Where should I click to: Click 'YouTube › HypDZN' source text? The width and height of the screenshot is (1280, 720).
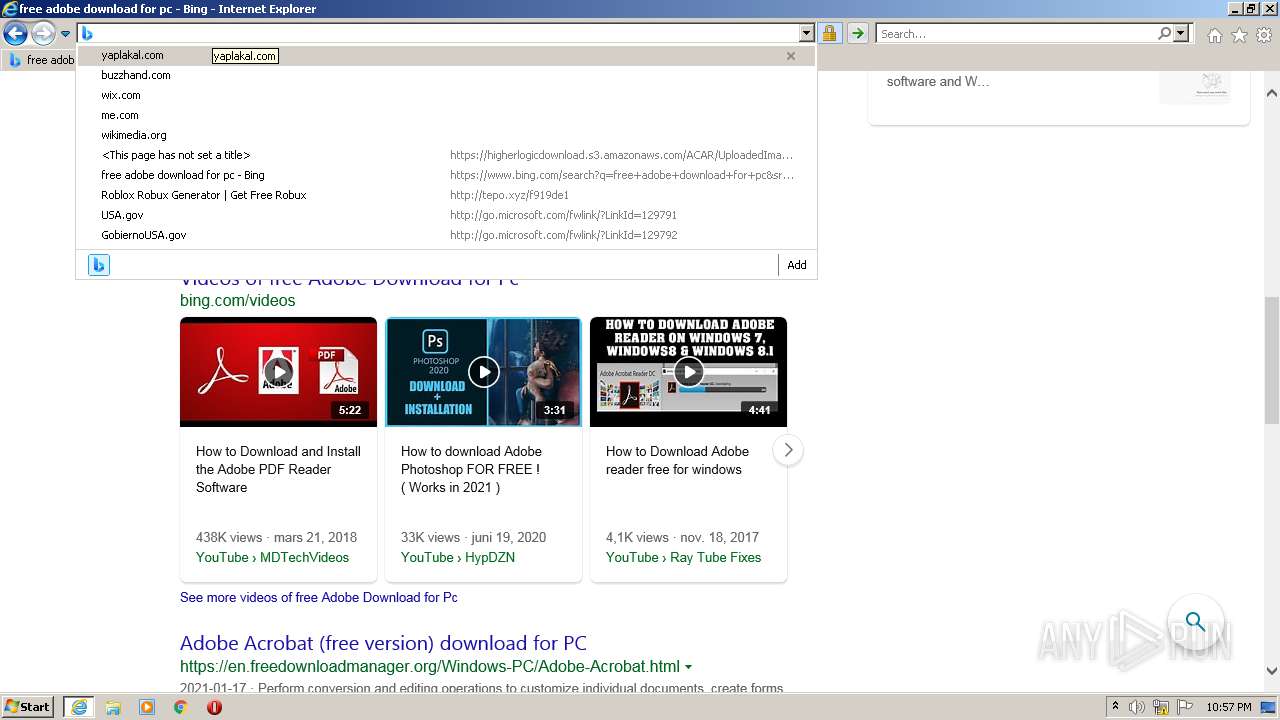point(458,557)
